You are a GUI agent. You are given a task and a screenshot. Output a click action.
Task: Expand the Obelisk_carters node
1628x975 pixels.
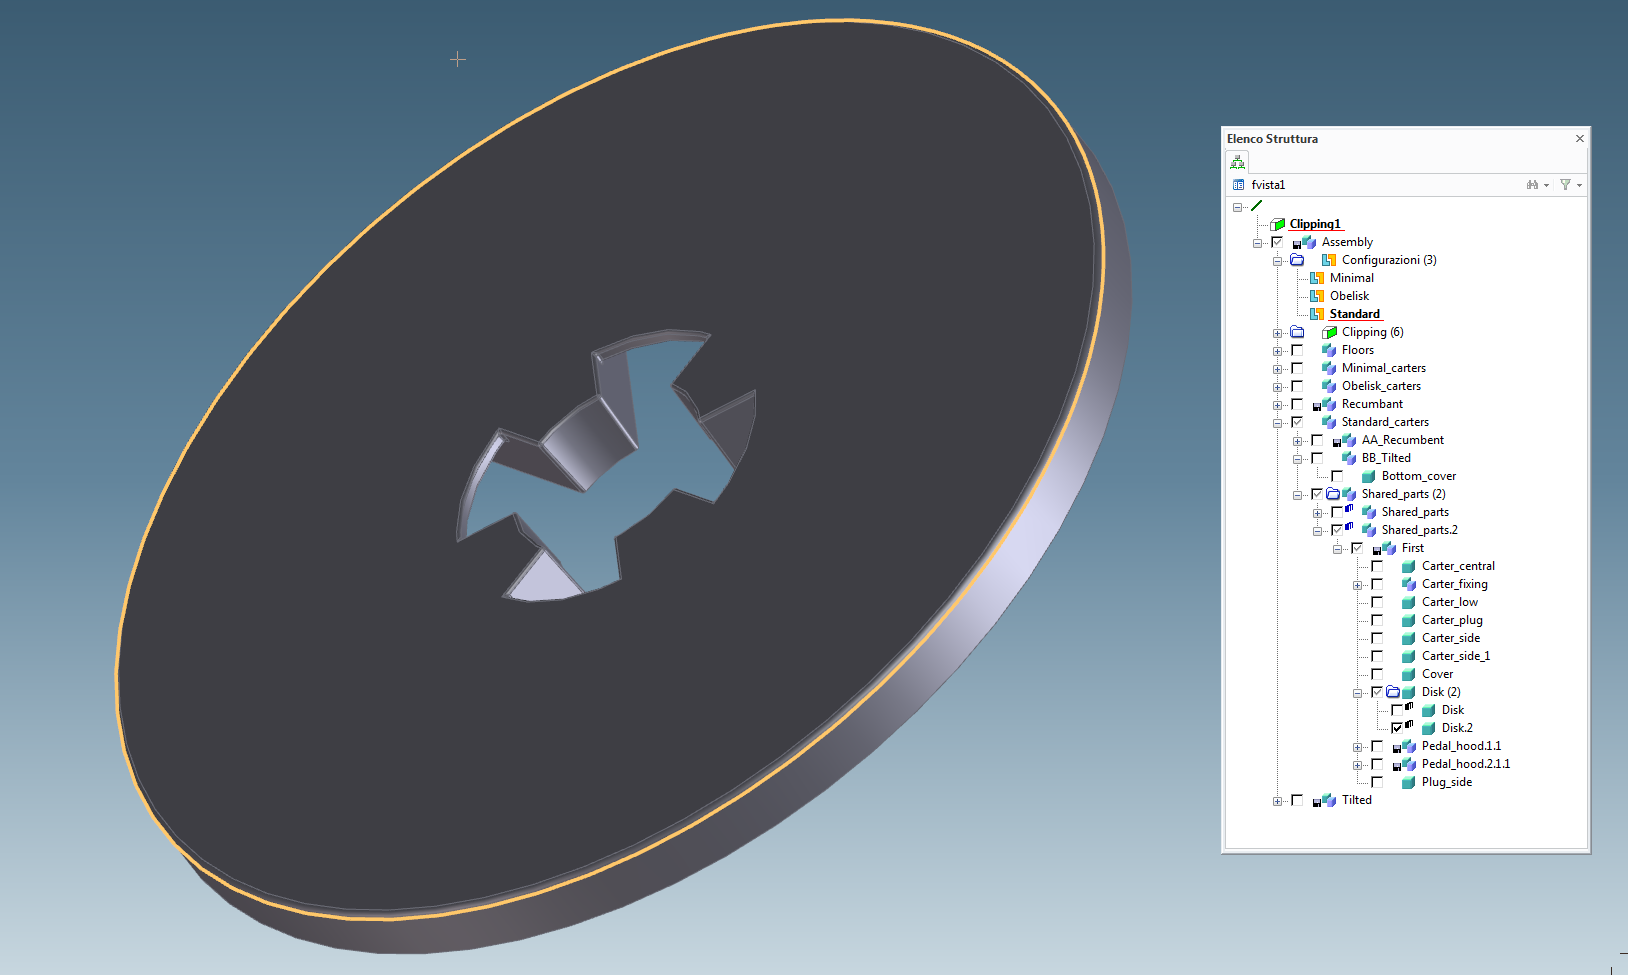point(1277,387)
